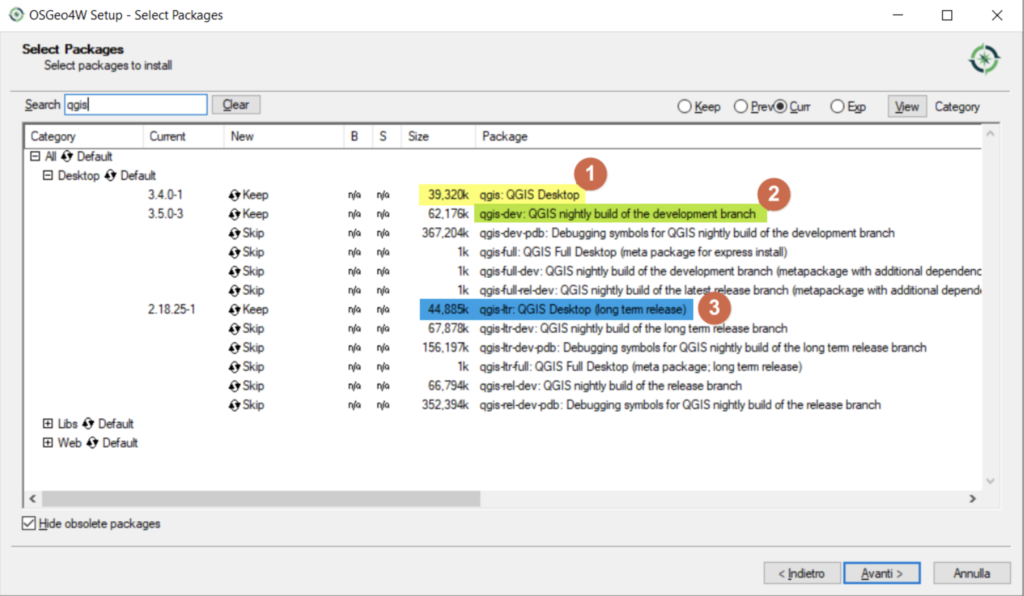The image size is (1024, 596).
Task: Select the Exp radio button
Action: tap(837, 106)
